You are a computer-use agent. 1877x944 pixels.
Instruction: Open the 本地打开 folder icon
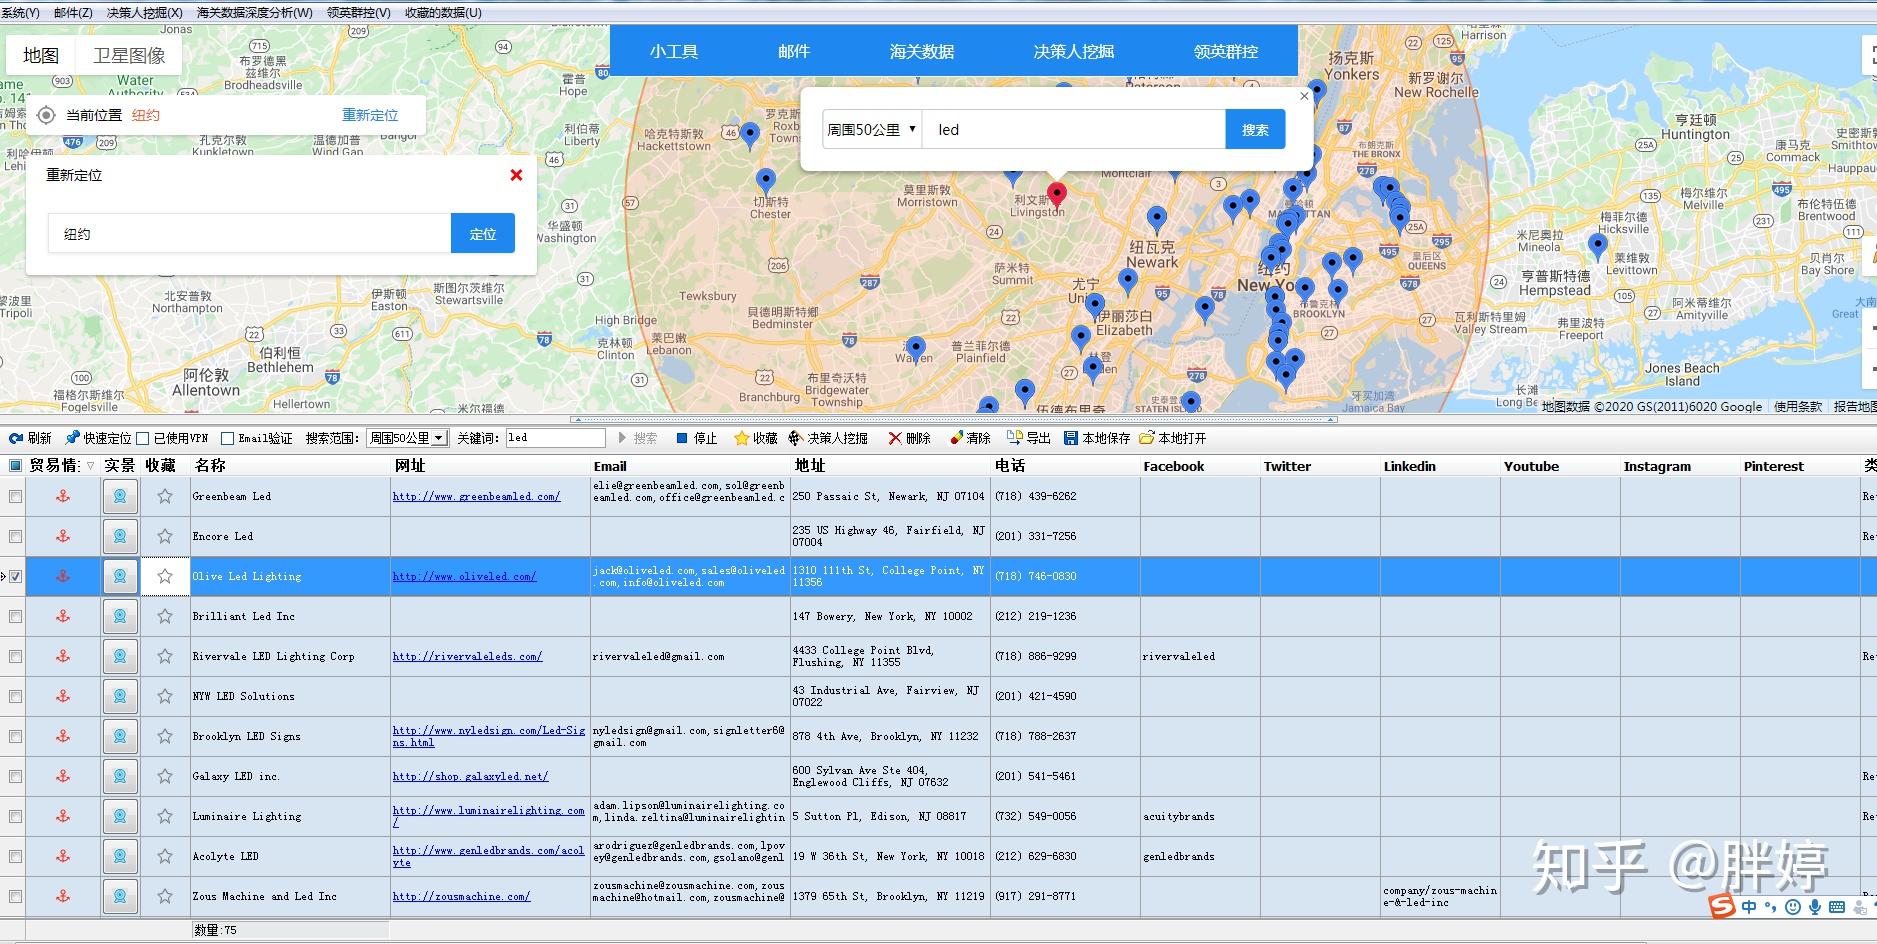(x=1147, y=438)
